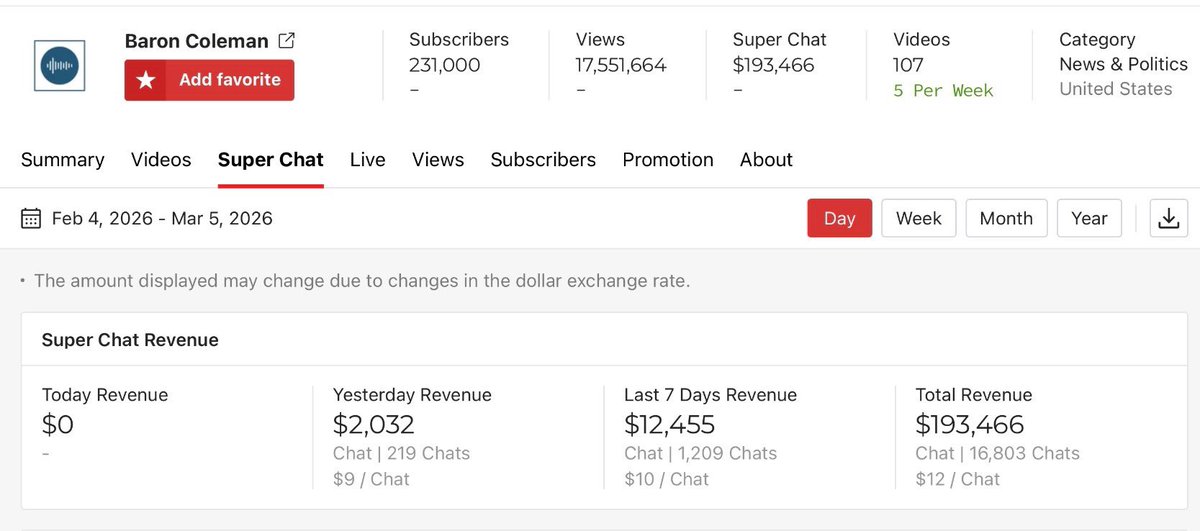View the About tab
The image size is (1200, 531).
(x=766, y=160)
